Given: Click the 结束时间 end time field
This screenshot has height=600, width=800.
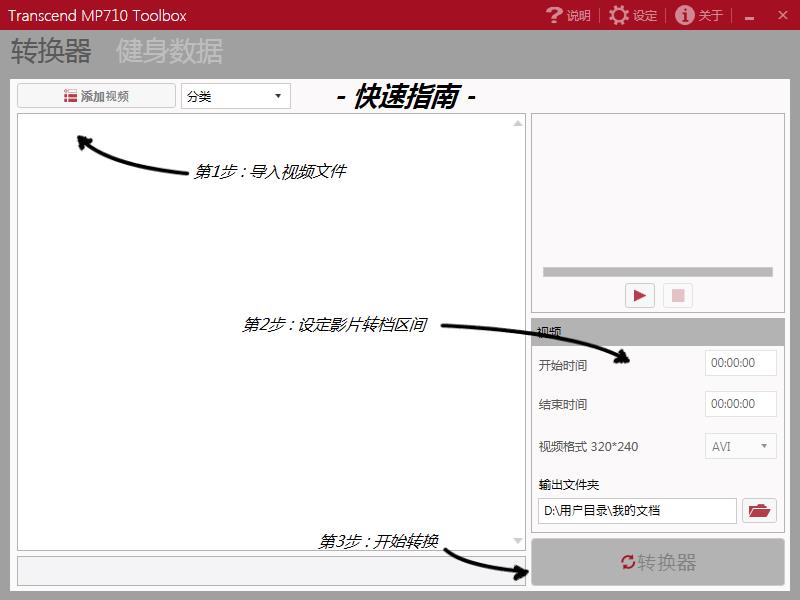Looking at the screenshot, I should (x=741, y=404).
